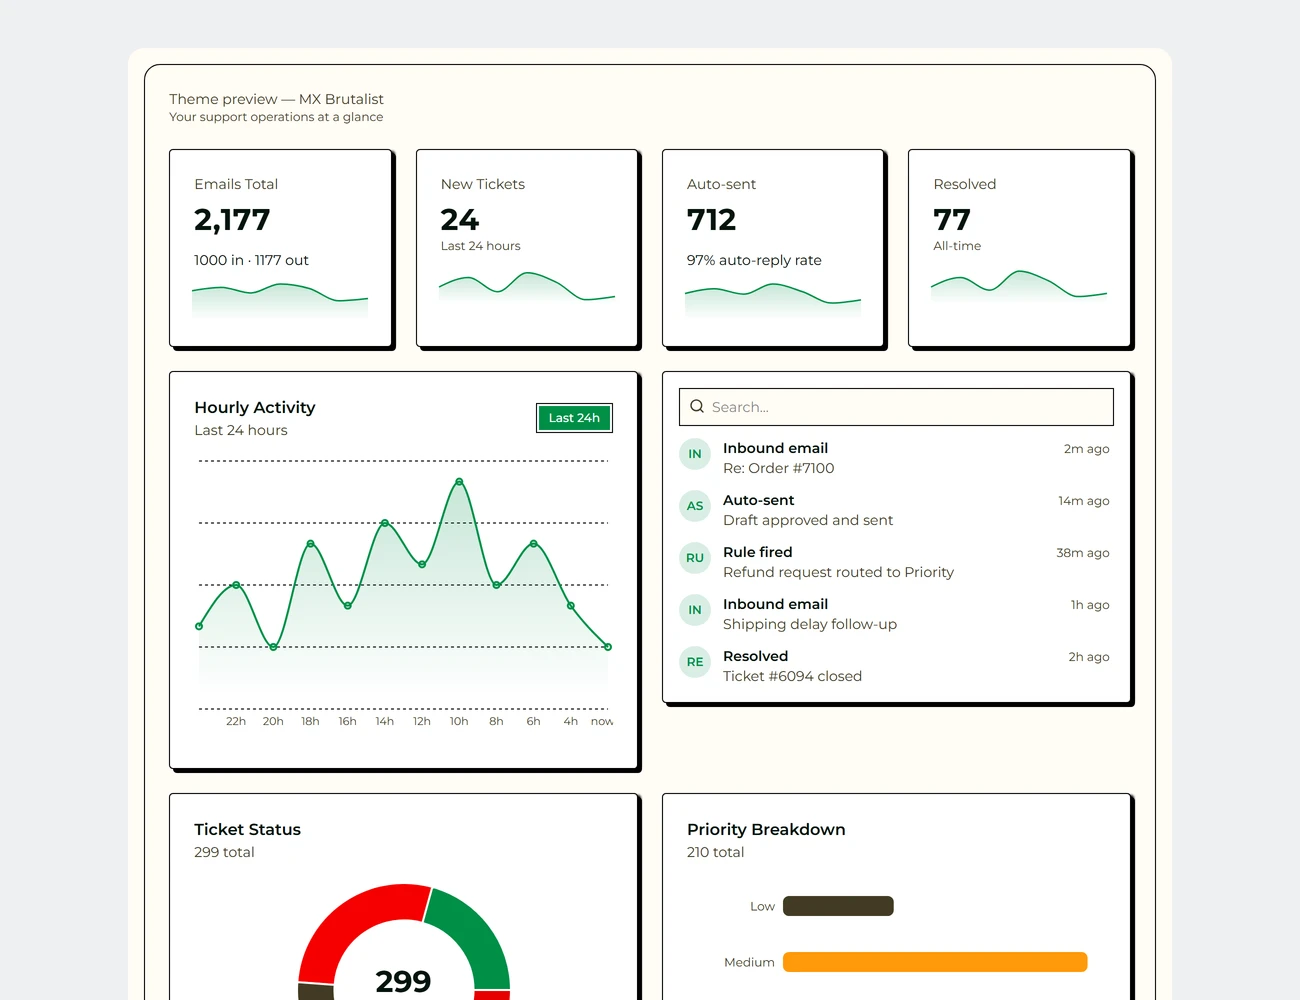1300x1000 pixels.
Task: Click the magnifier icon in the search box
Action: [x=697, y=407]
